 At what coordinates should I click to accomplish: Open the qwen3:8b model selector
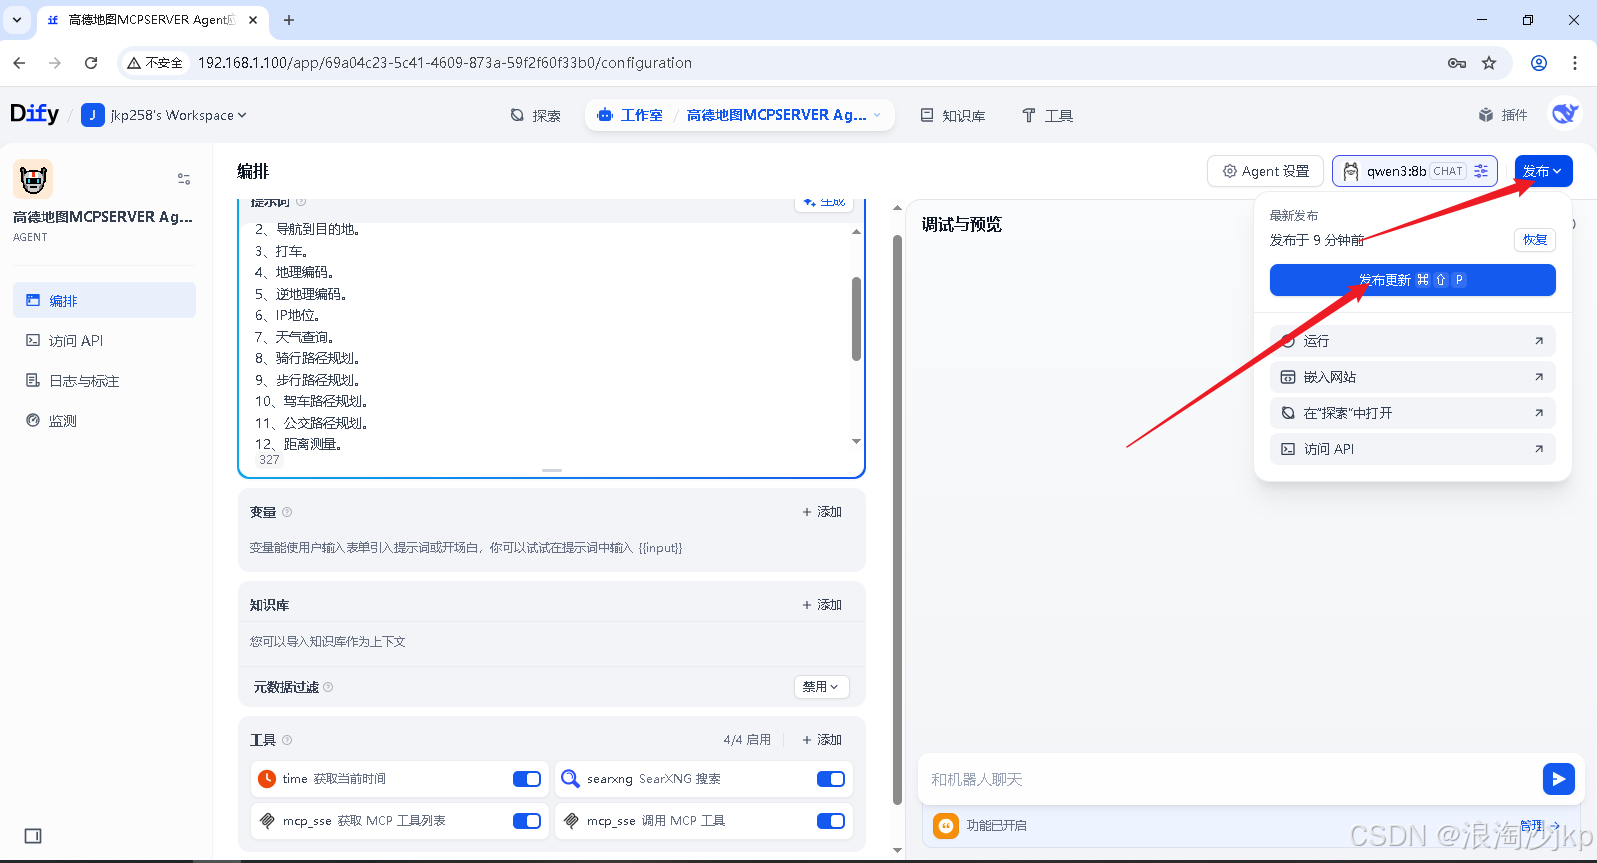pyautogui.click(x=1414, y=171)
